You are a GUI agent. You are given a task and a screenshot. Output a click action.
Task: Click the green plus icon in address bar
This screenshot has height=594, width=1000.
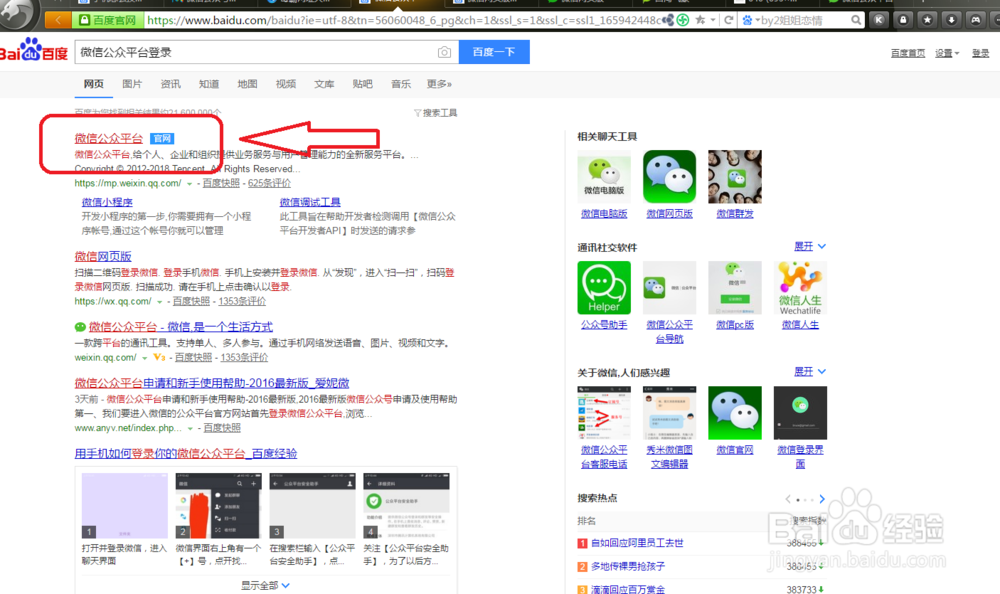click(x=683, y=20)
